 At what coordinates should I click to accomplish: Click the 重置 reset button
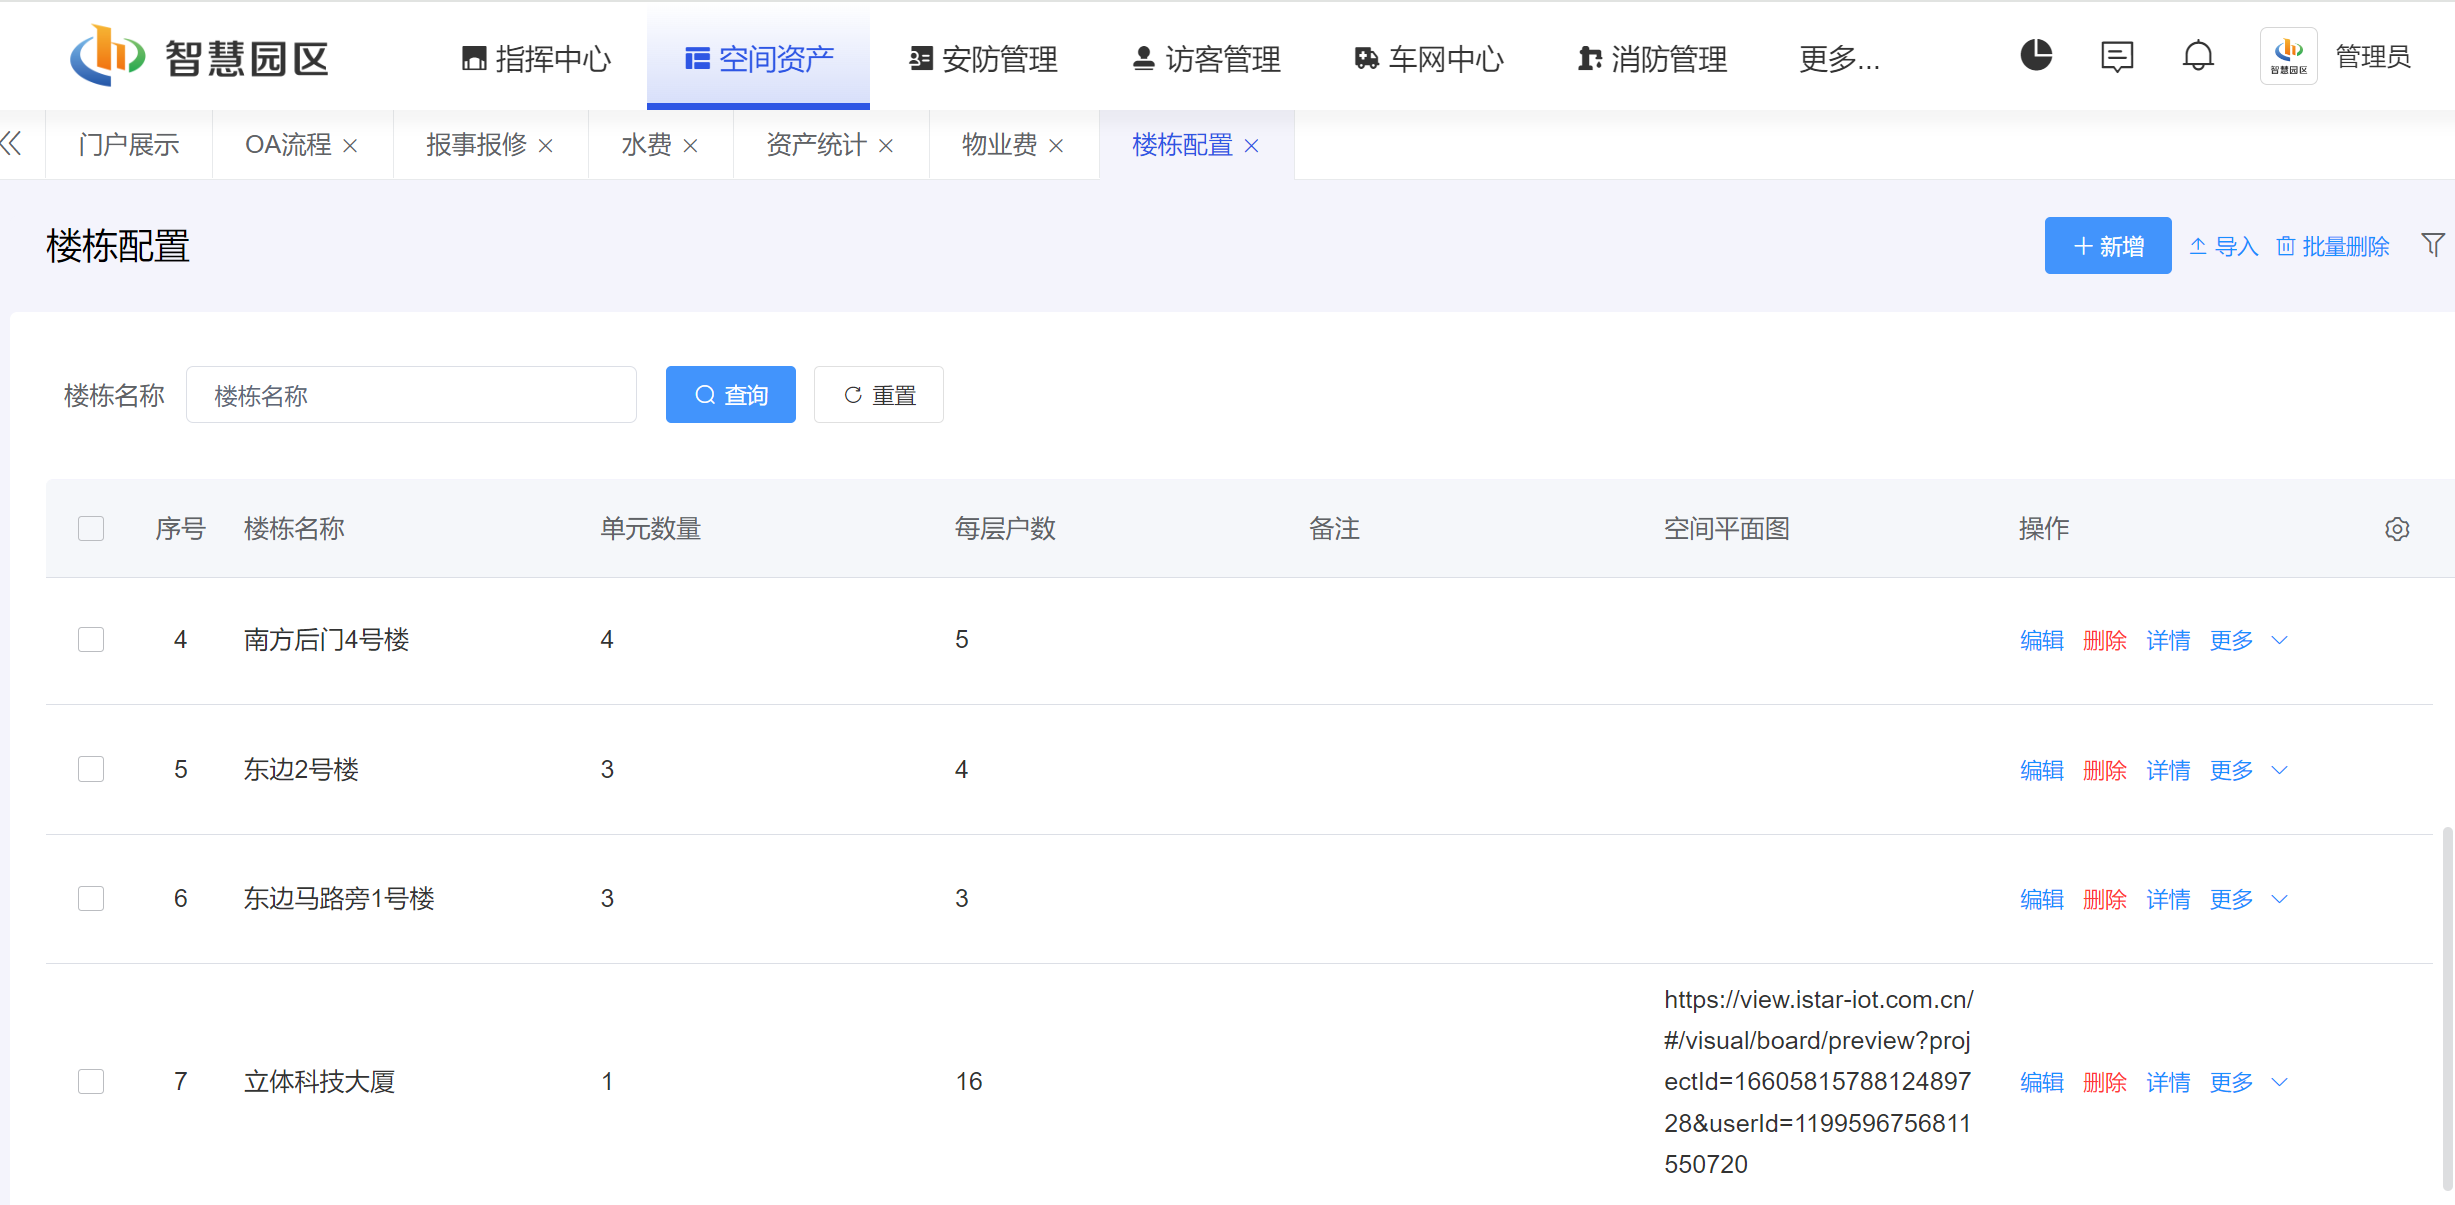coord(879,395)
